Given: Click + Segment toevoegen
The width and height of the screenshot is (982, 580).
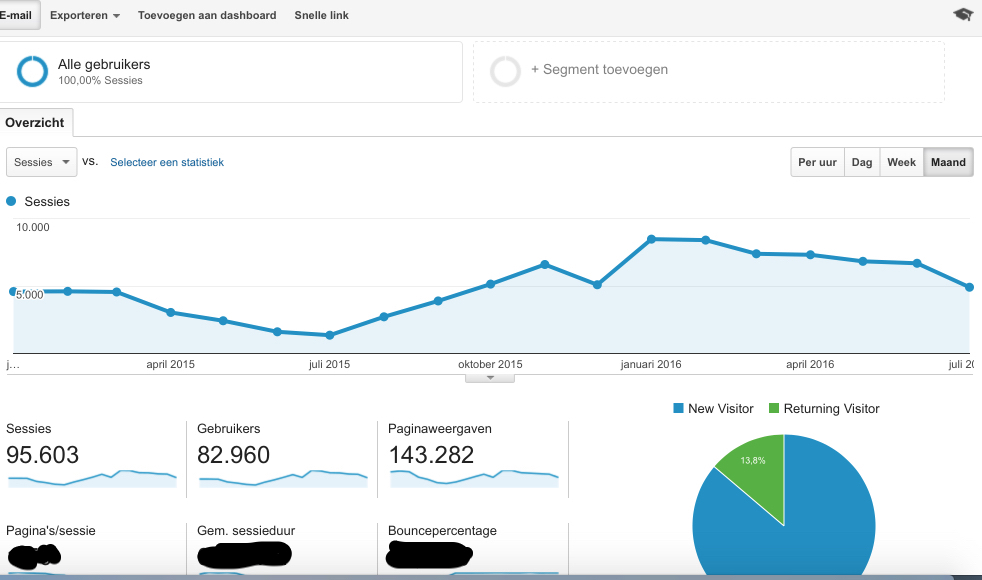Looking at the screenshot, I should click(x=599, y=70).
